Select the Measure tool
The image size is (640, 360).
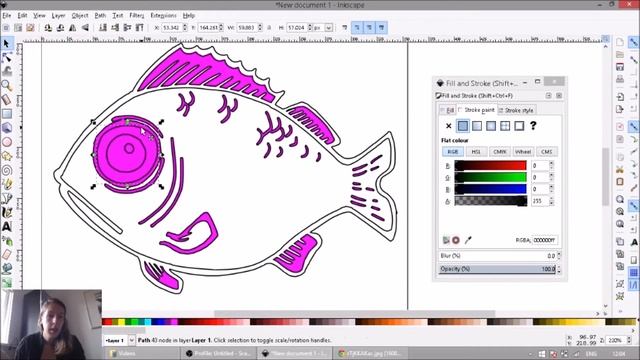(7, 99)
